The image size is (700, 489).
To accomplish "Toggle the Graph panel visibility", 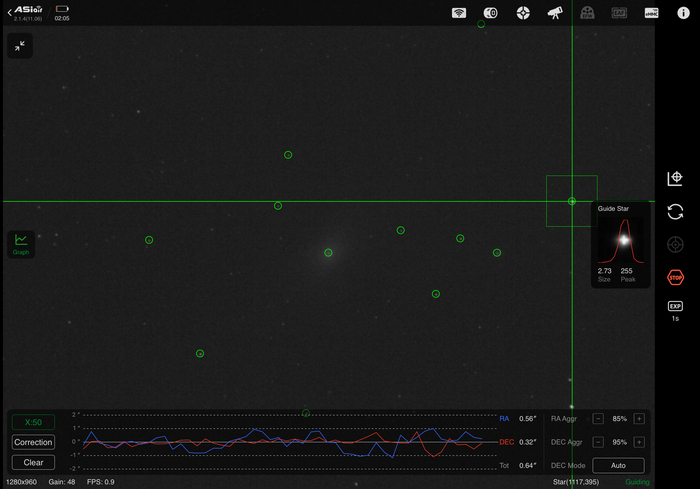I will coord(20,244).
